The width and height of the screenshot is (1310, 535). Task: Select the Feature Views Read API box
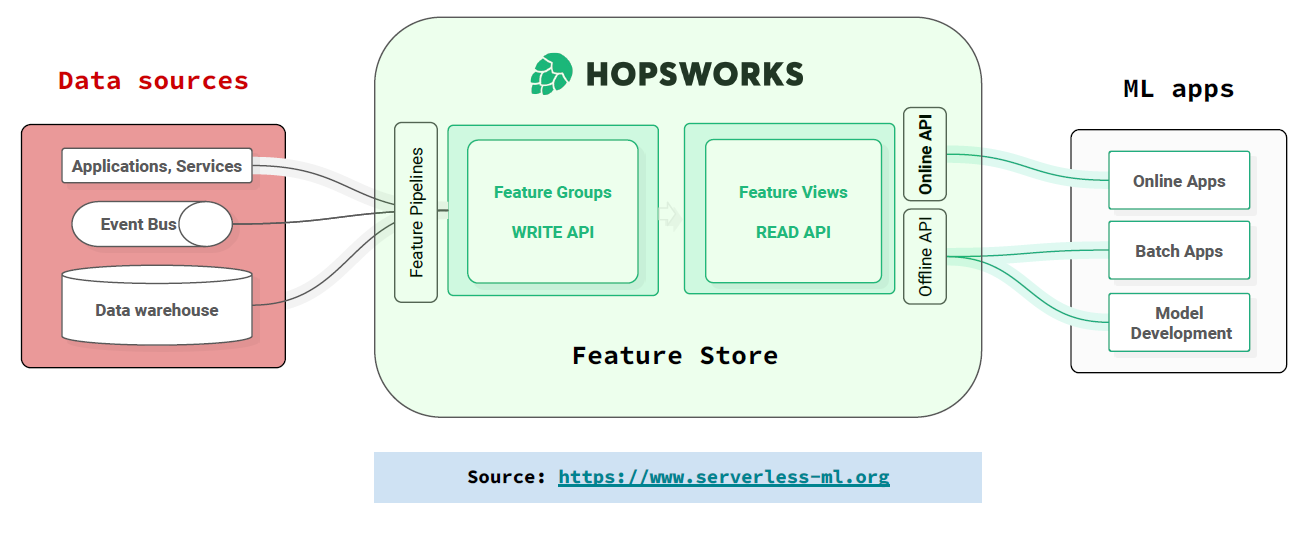click(793, 211)
